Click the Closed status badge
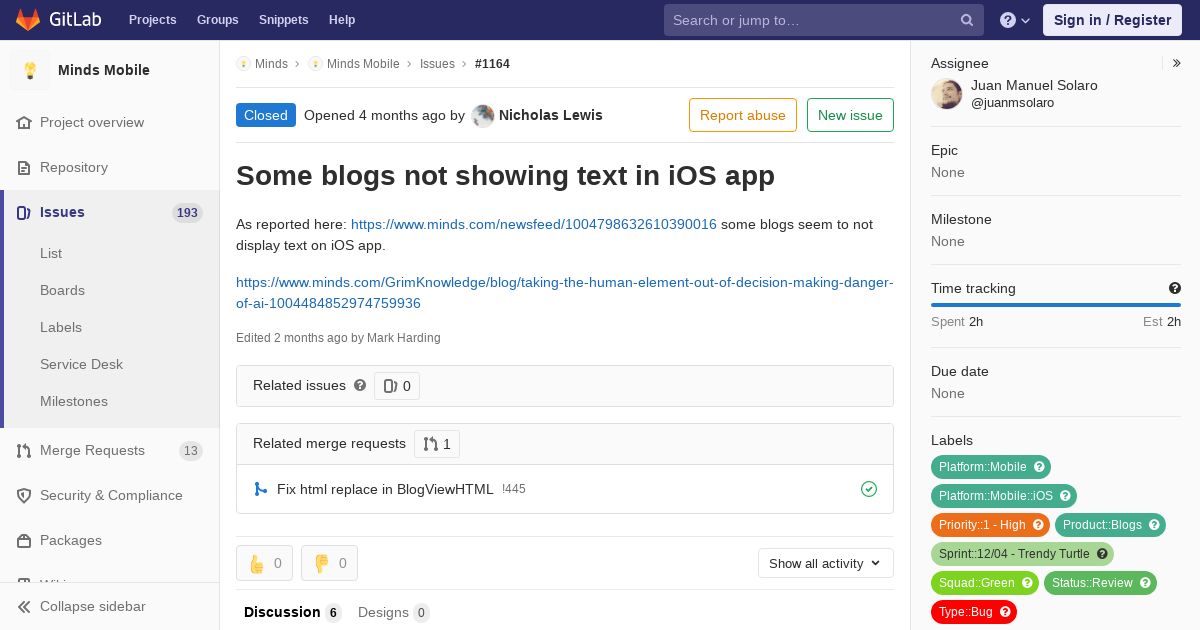 point(266,115)
